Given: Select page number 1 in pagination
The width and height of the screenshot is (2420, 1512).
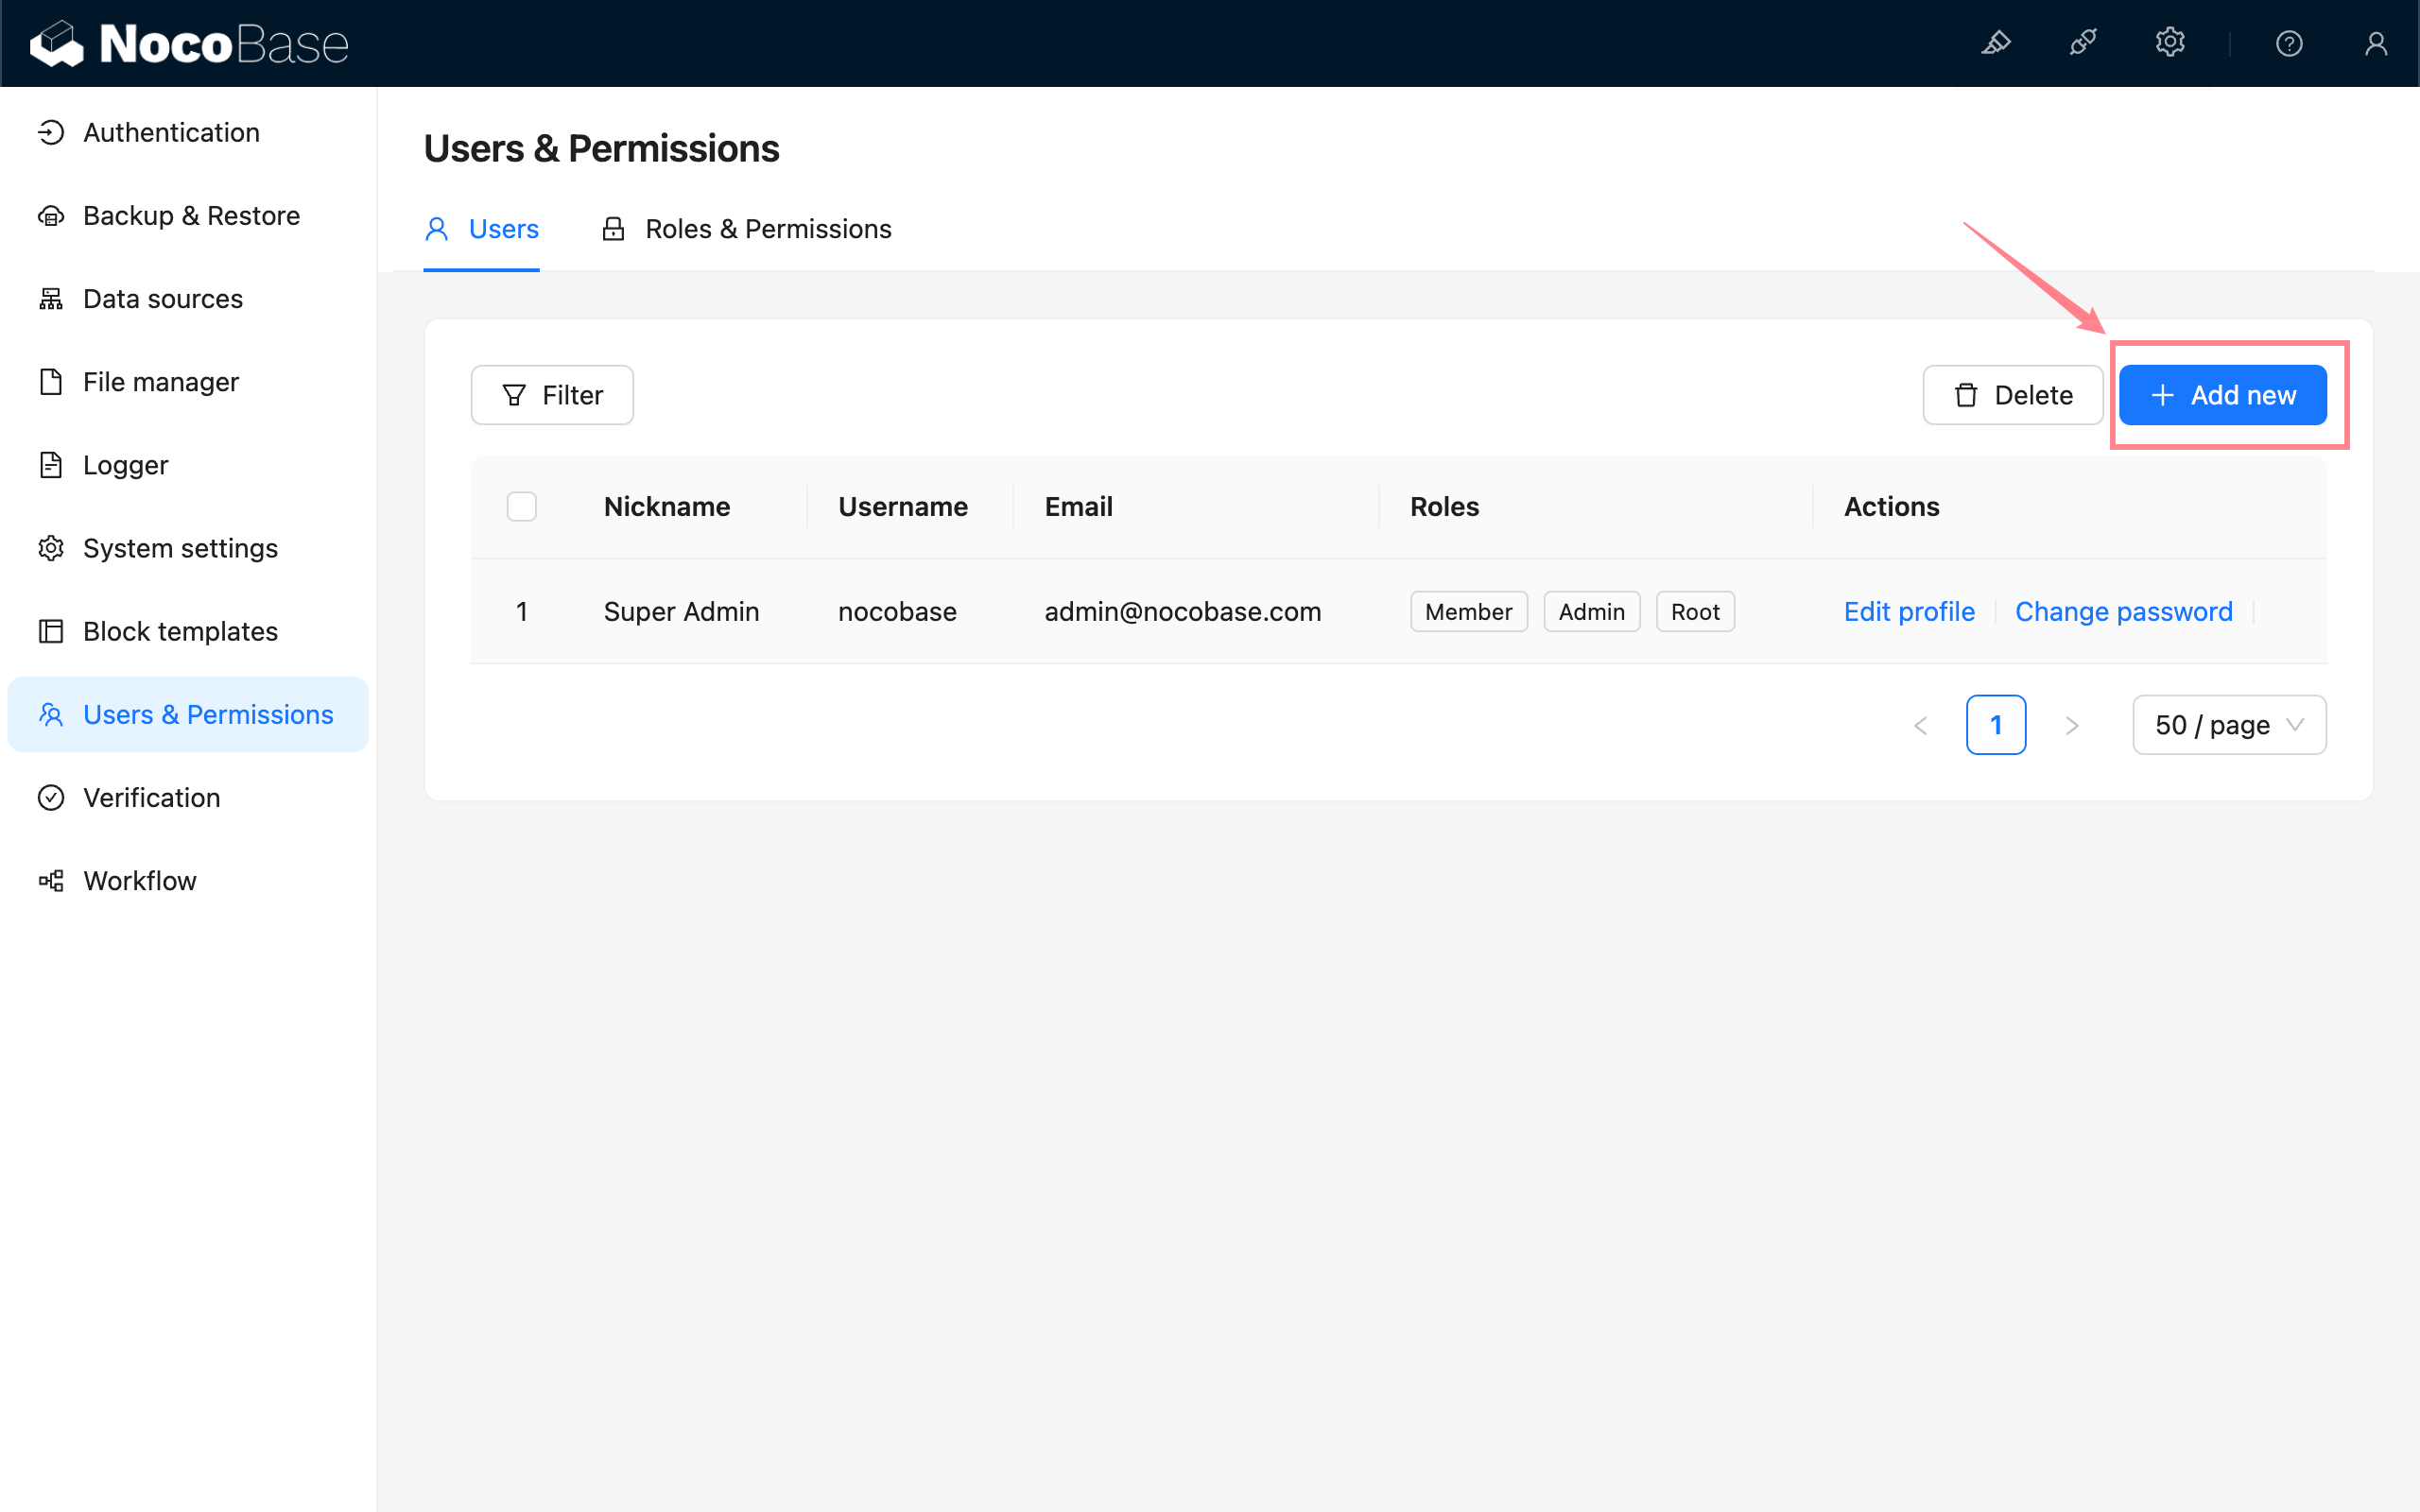Looking at the screenshot, I should (x=1995, y=725).
